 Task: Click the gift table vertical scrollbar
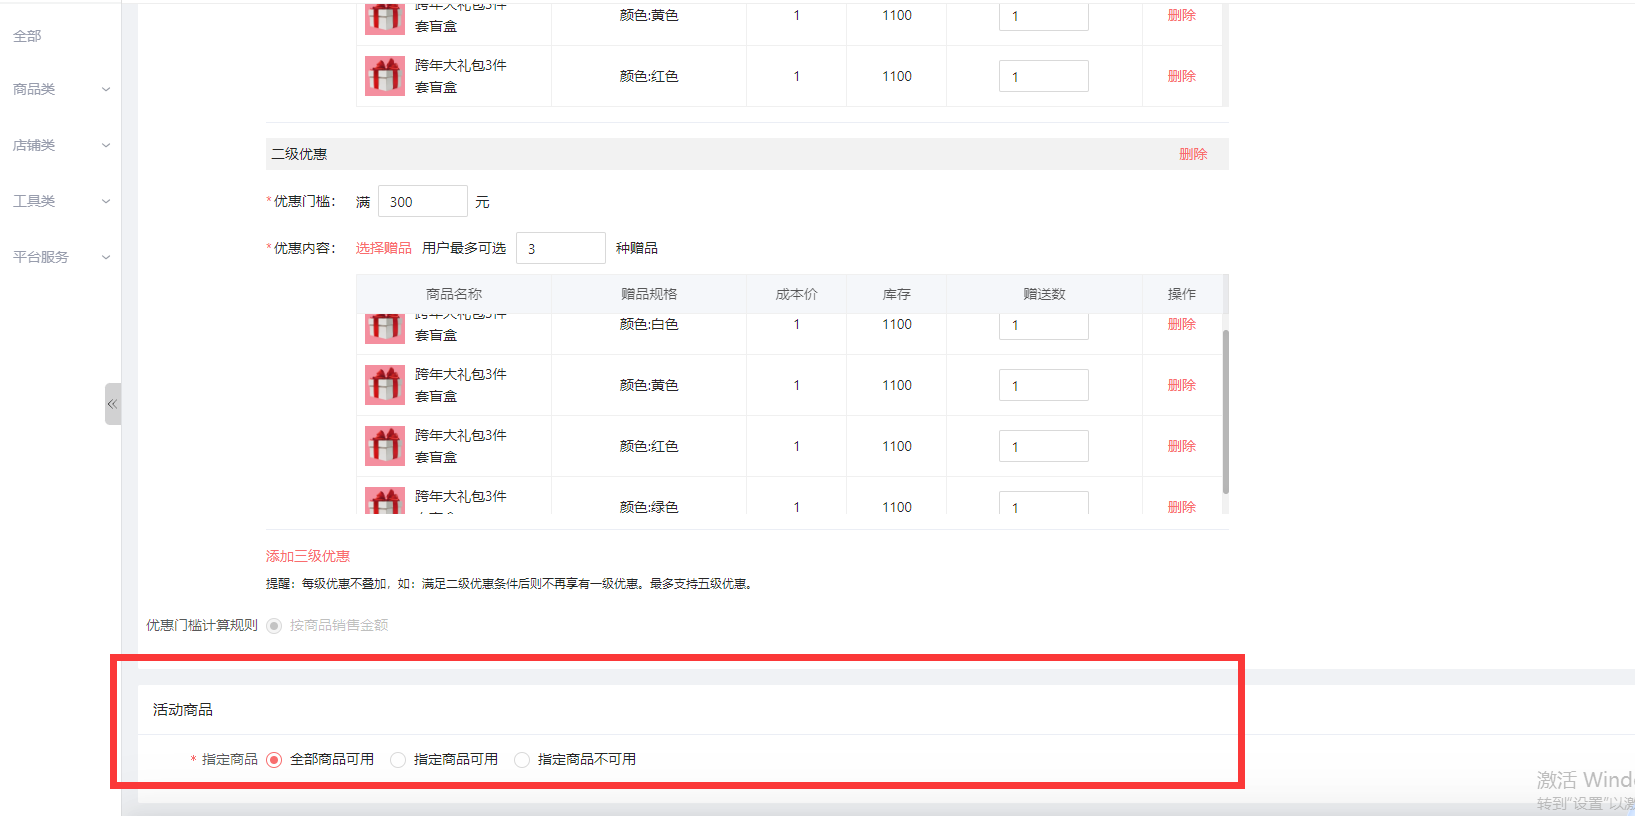pyautogui.click(x=1225, y=410)
